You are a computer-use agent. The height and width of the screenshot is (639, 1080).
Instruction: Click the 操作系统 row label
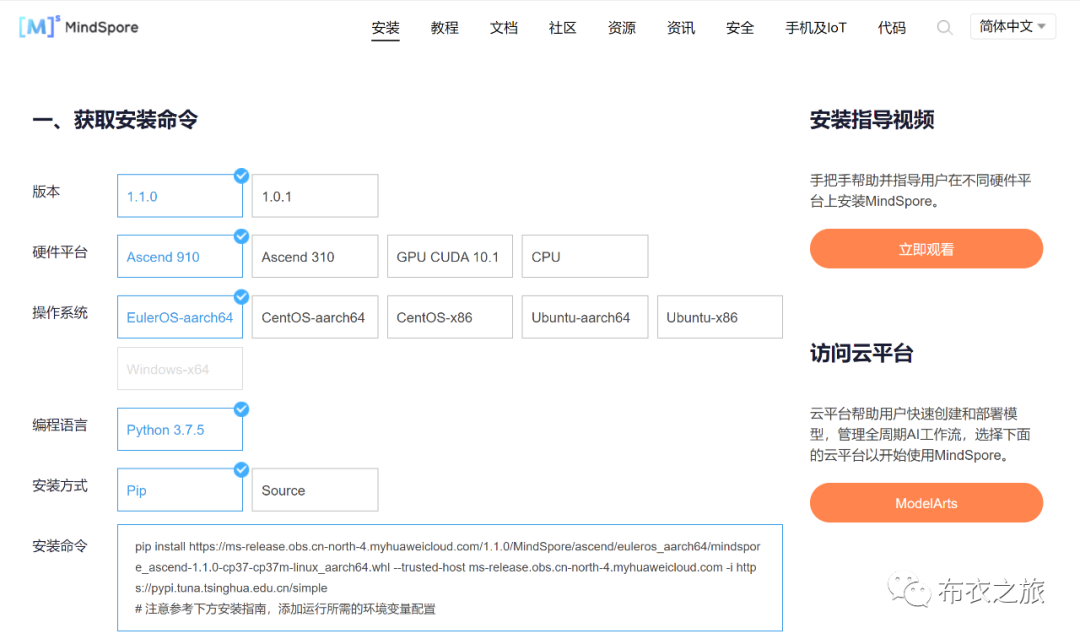[60, 313]
